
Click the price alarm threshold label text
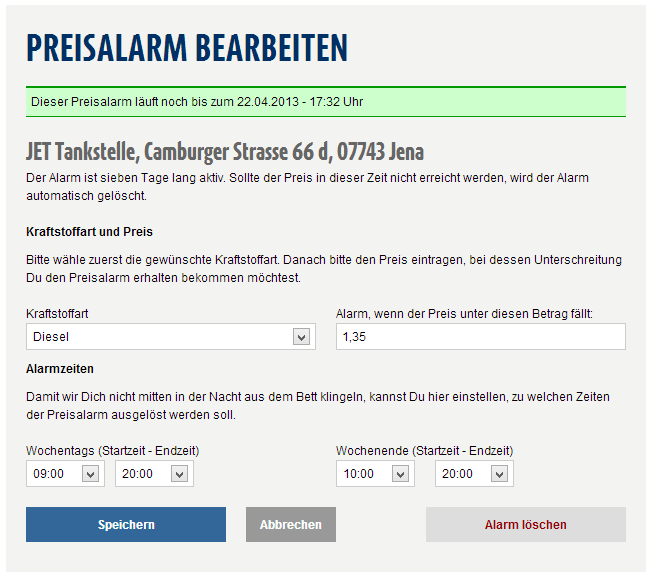click(x=464, y=314)
